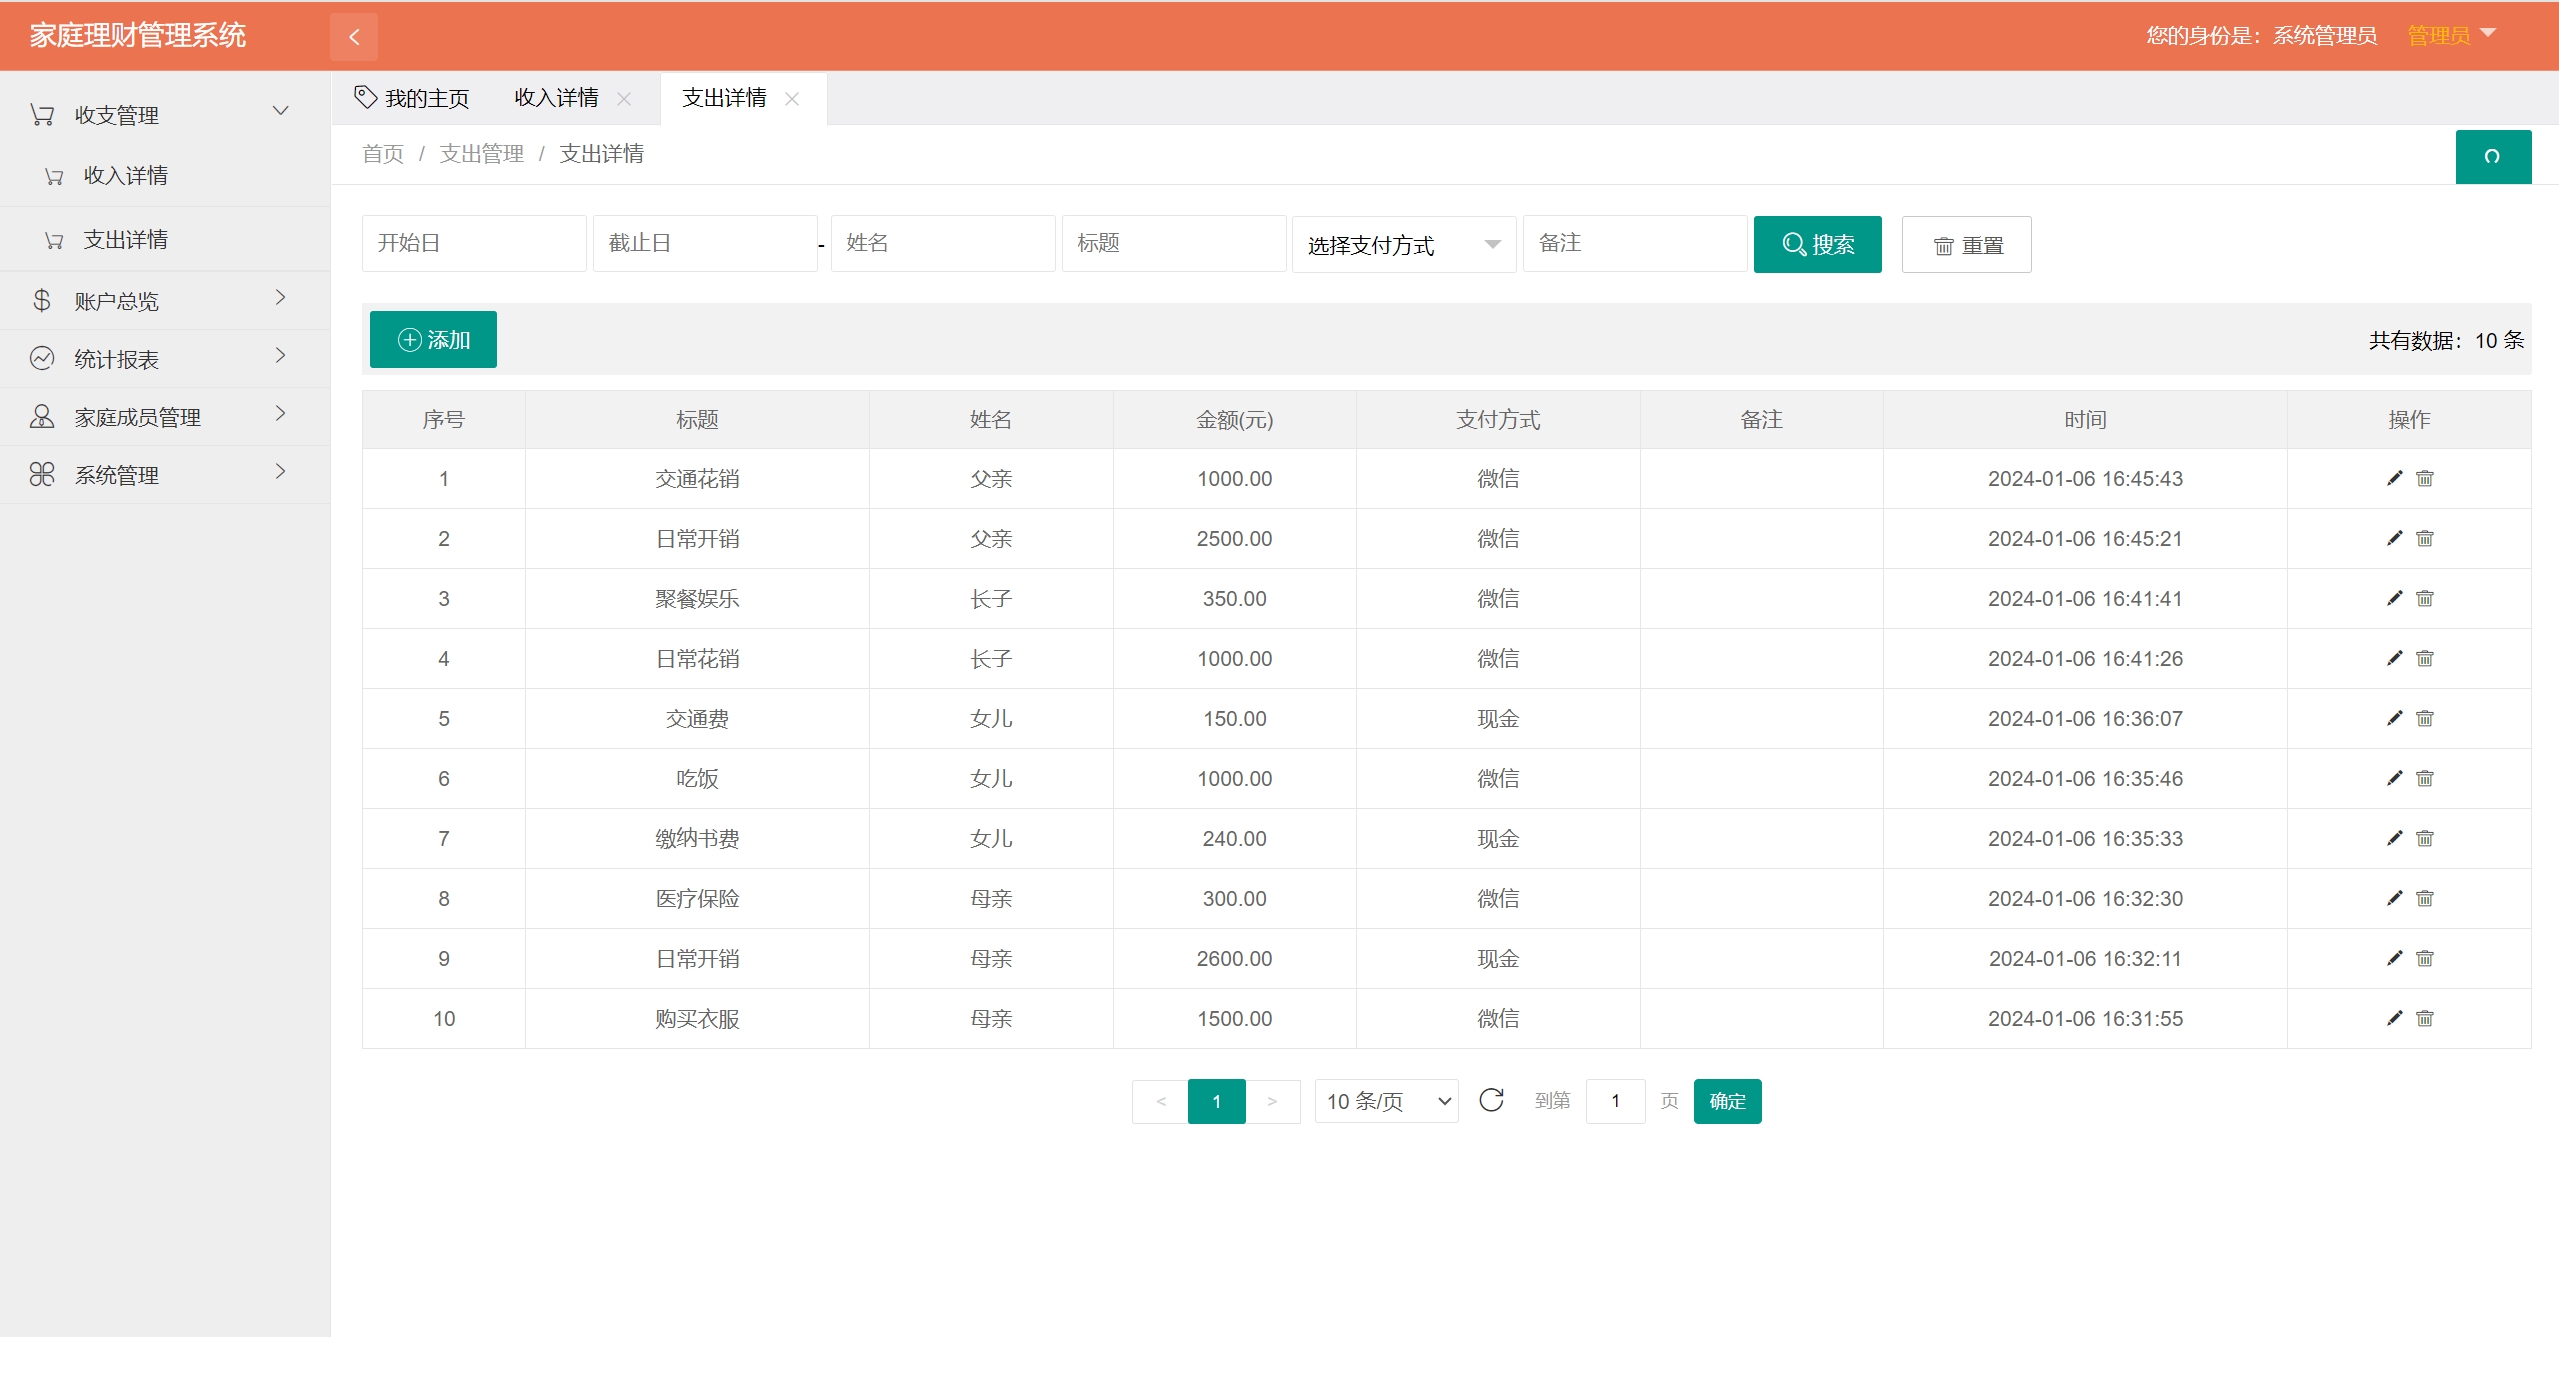Screen dimensions: 2559x1399
Task: Open 收入详情 in the sidebar
Action: point(126,176)
